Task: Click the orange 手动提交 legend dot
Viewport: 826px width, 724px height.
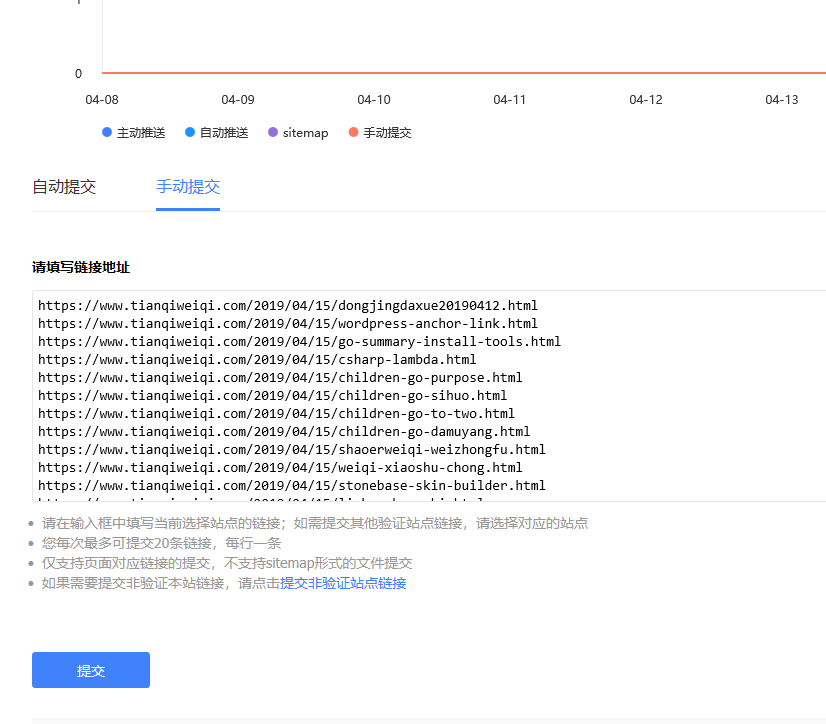Action: point(353,133)
